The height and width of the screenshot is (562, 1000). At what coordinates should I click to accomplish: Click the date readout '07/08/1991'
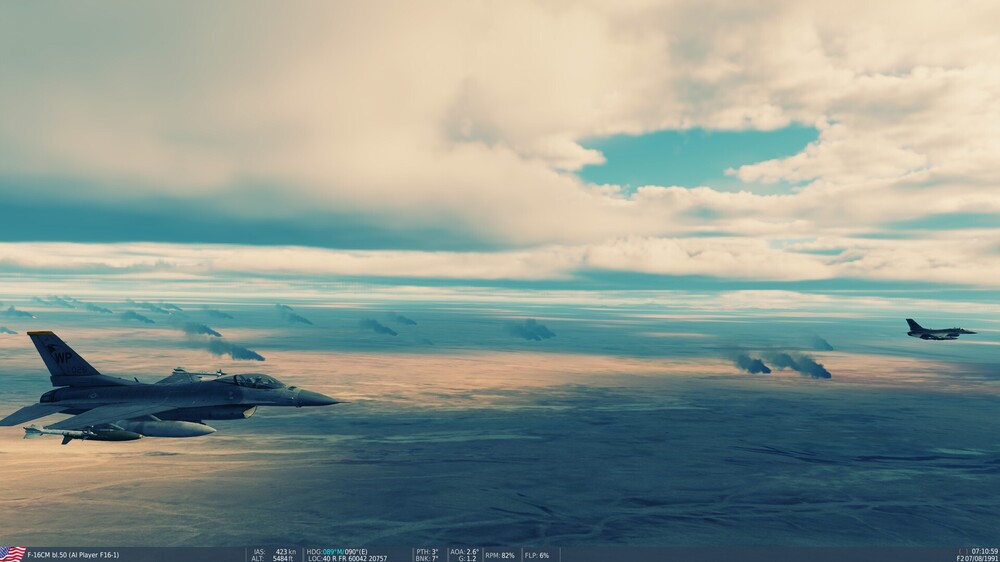click(982, 558)
